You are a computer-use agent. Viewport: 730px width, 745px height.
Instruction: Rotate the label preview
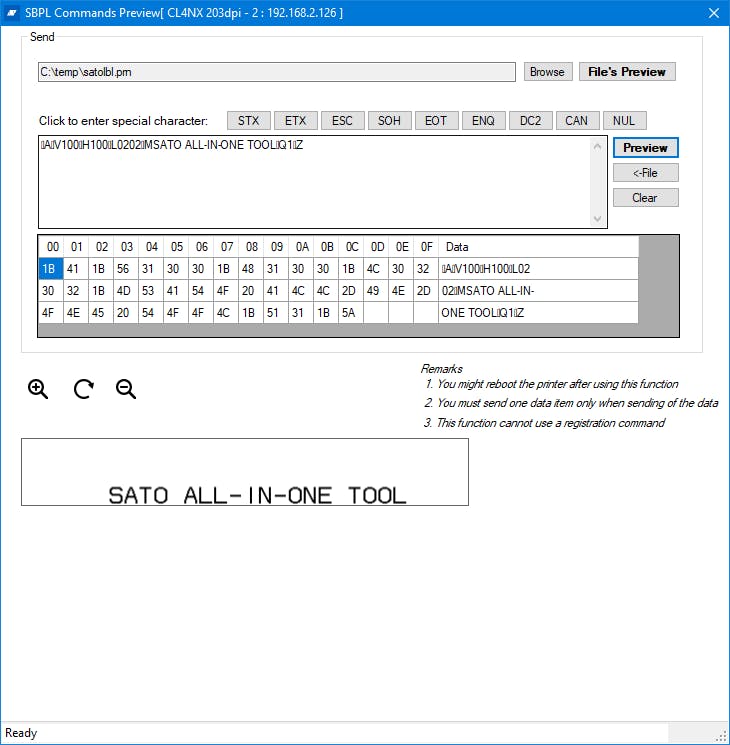pyautogui.click(x=84, y=389)
